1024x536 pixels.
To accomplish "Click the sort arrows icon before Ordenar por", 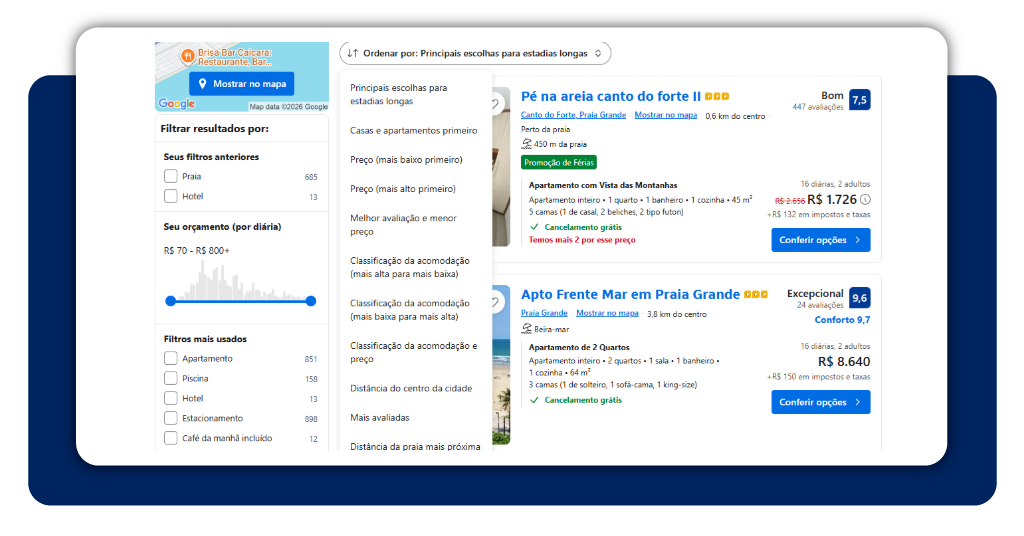I will 353,54.
